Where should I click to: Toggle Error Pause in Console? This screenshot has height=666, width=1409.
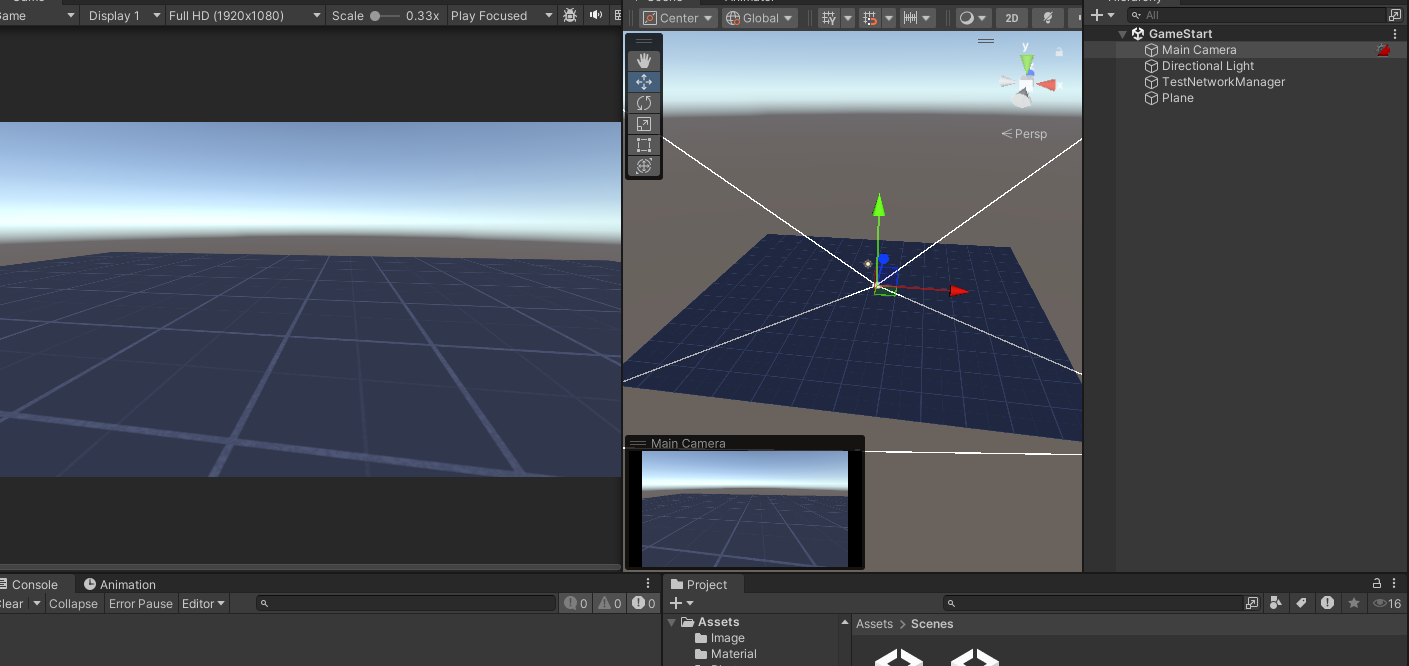coord(141,604)
